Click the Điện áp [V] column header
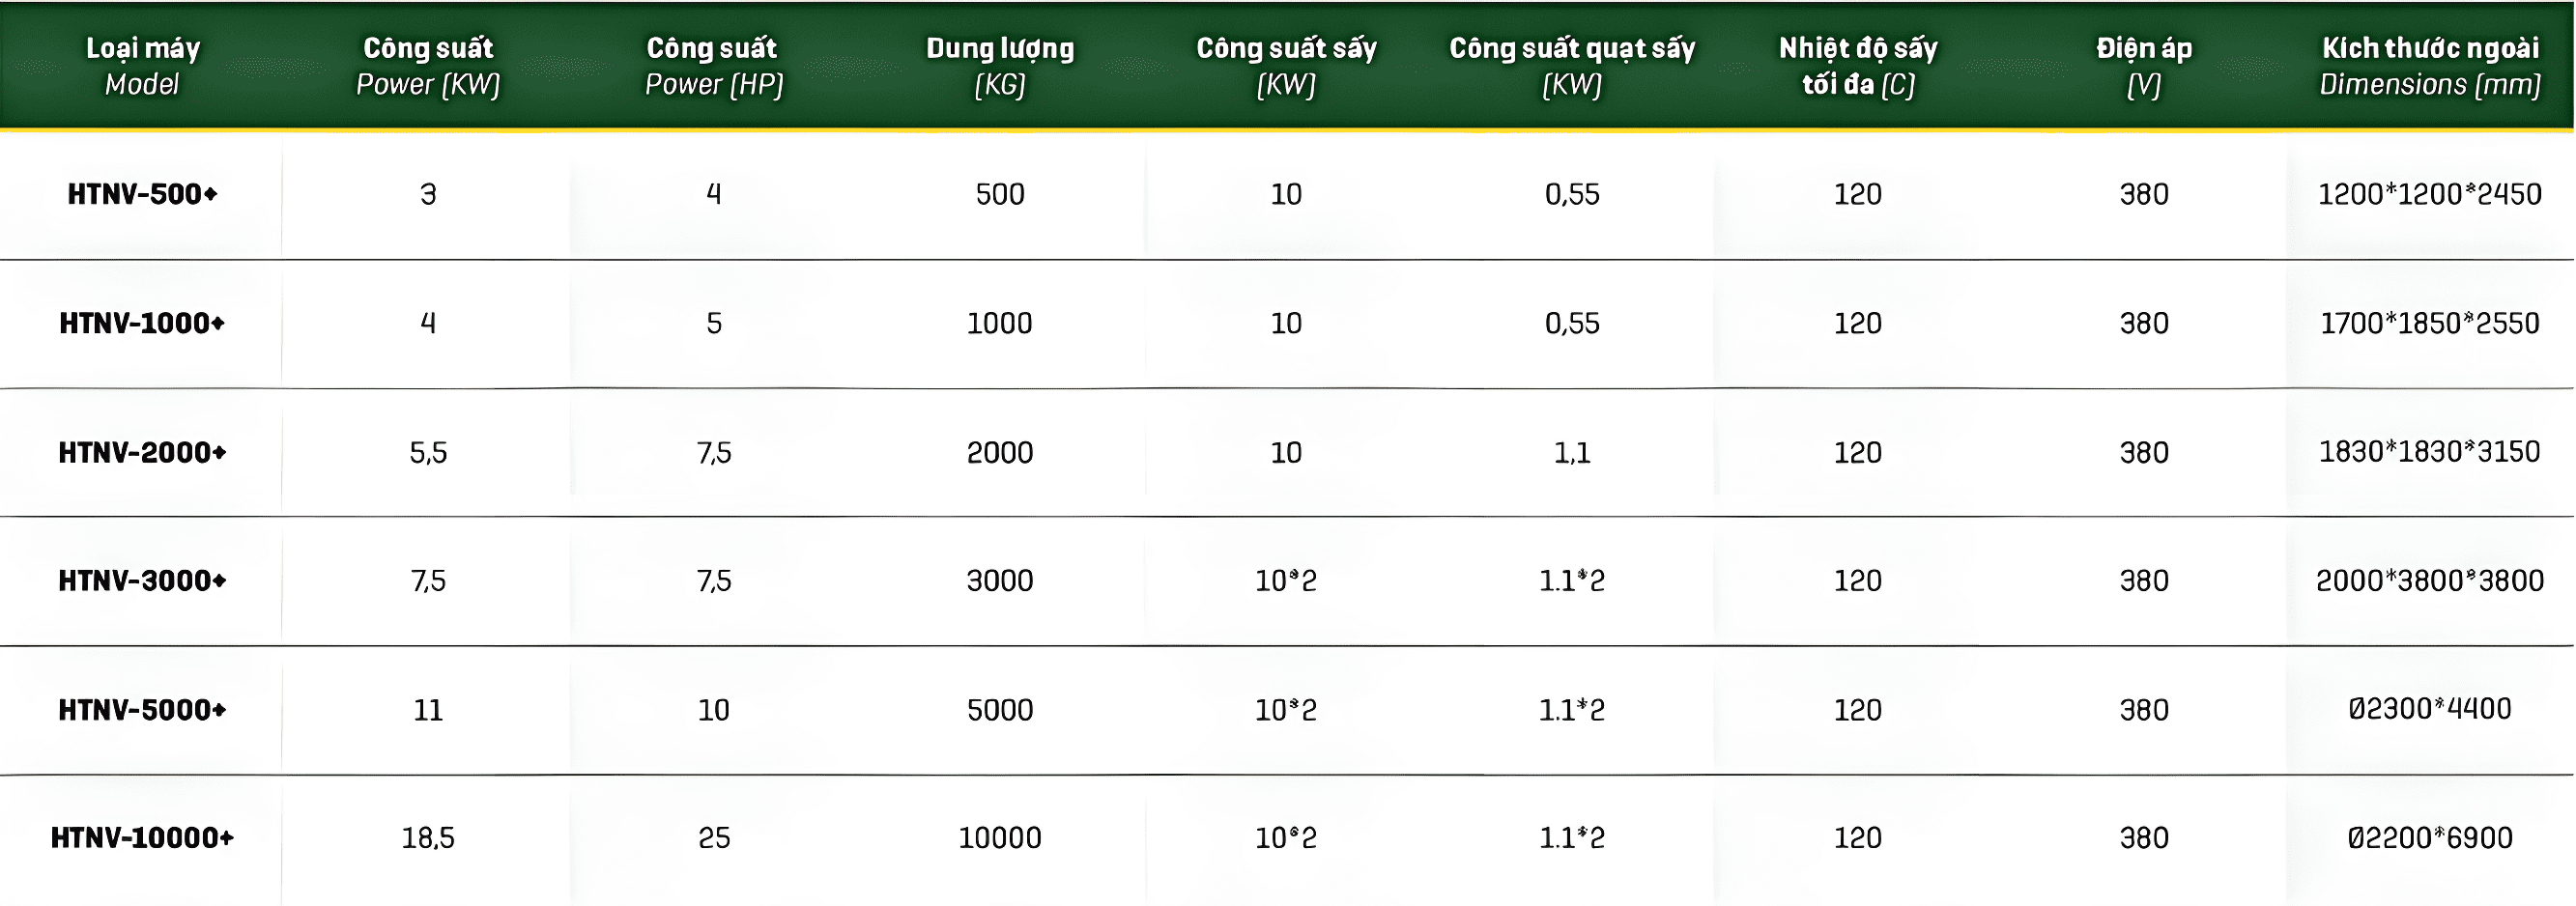Image resolution: width=2576 pixels, height=906 pixels. [2144, 65]
